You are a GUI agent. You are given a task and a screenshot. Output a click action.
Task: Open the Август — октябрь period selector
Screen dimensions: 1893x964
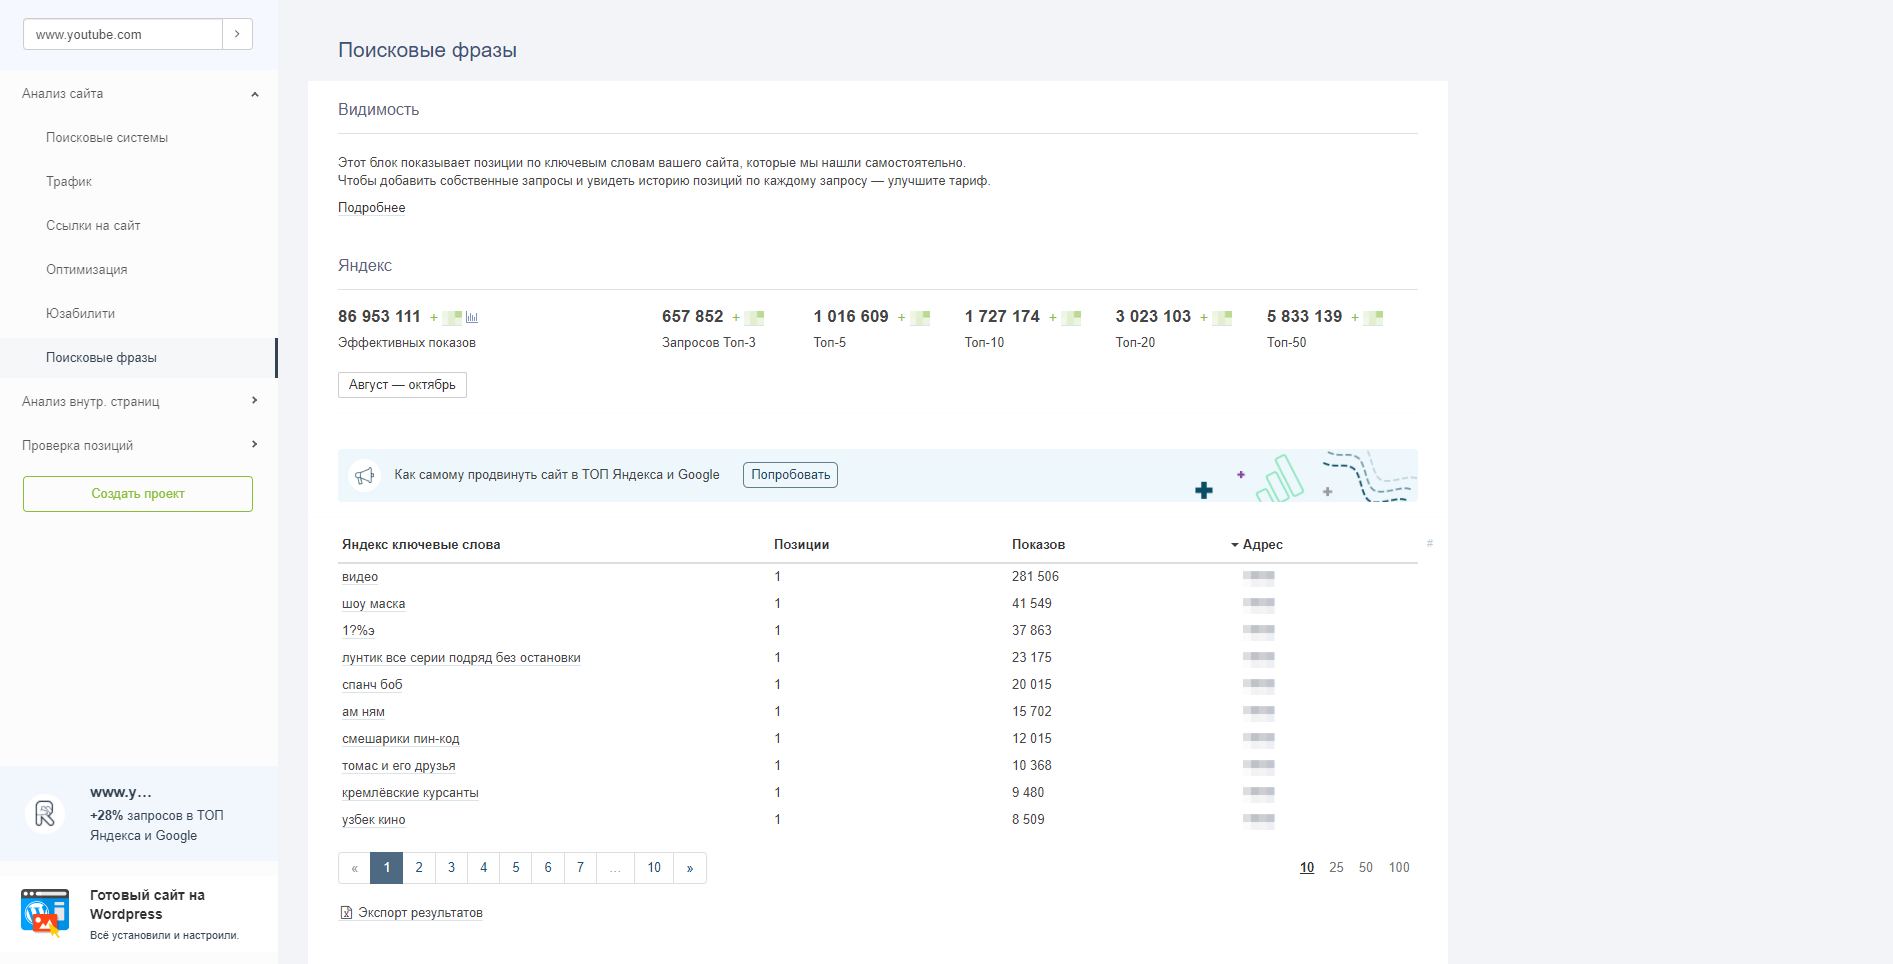(402, 385)
